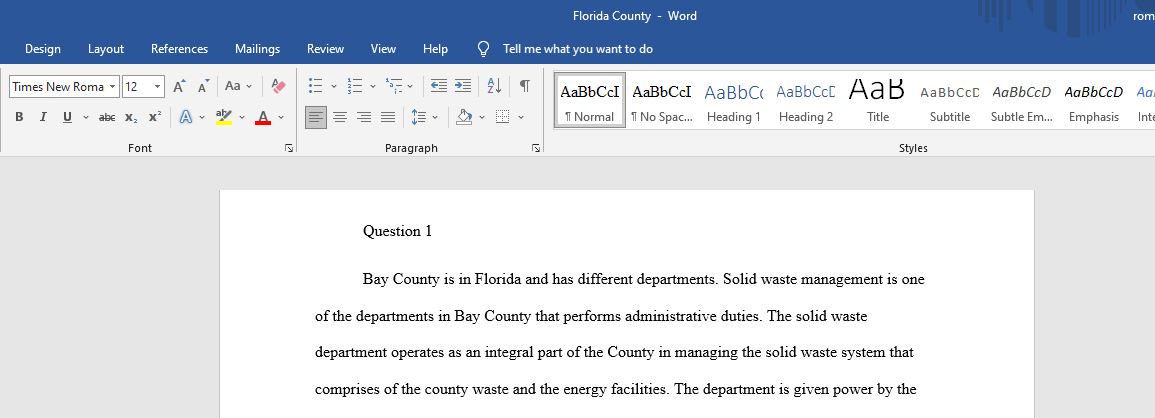Go to the View tab
Screen dimensions: 1155x418
click(383, 49)
